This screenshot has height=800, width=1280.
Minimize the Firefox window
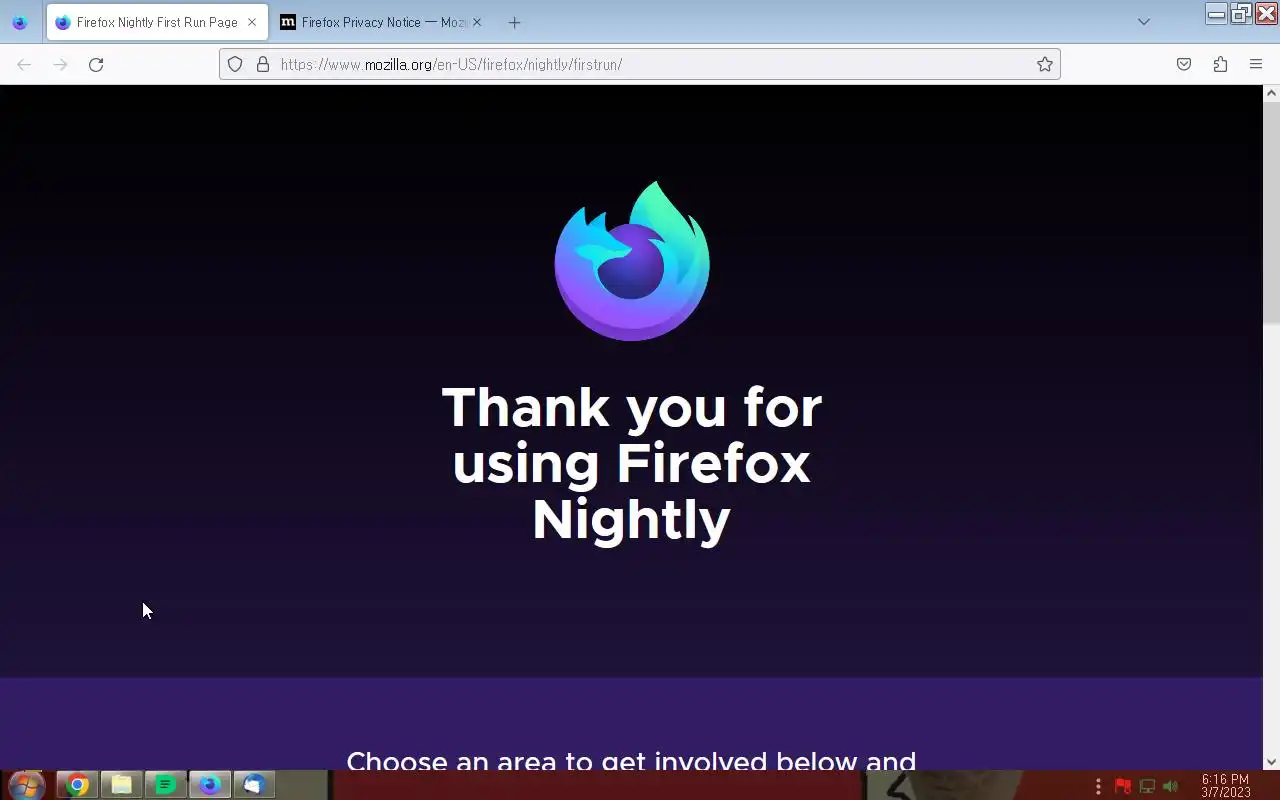[x=1217, y=13]
